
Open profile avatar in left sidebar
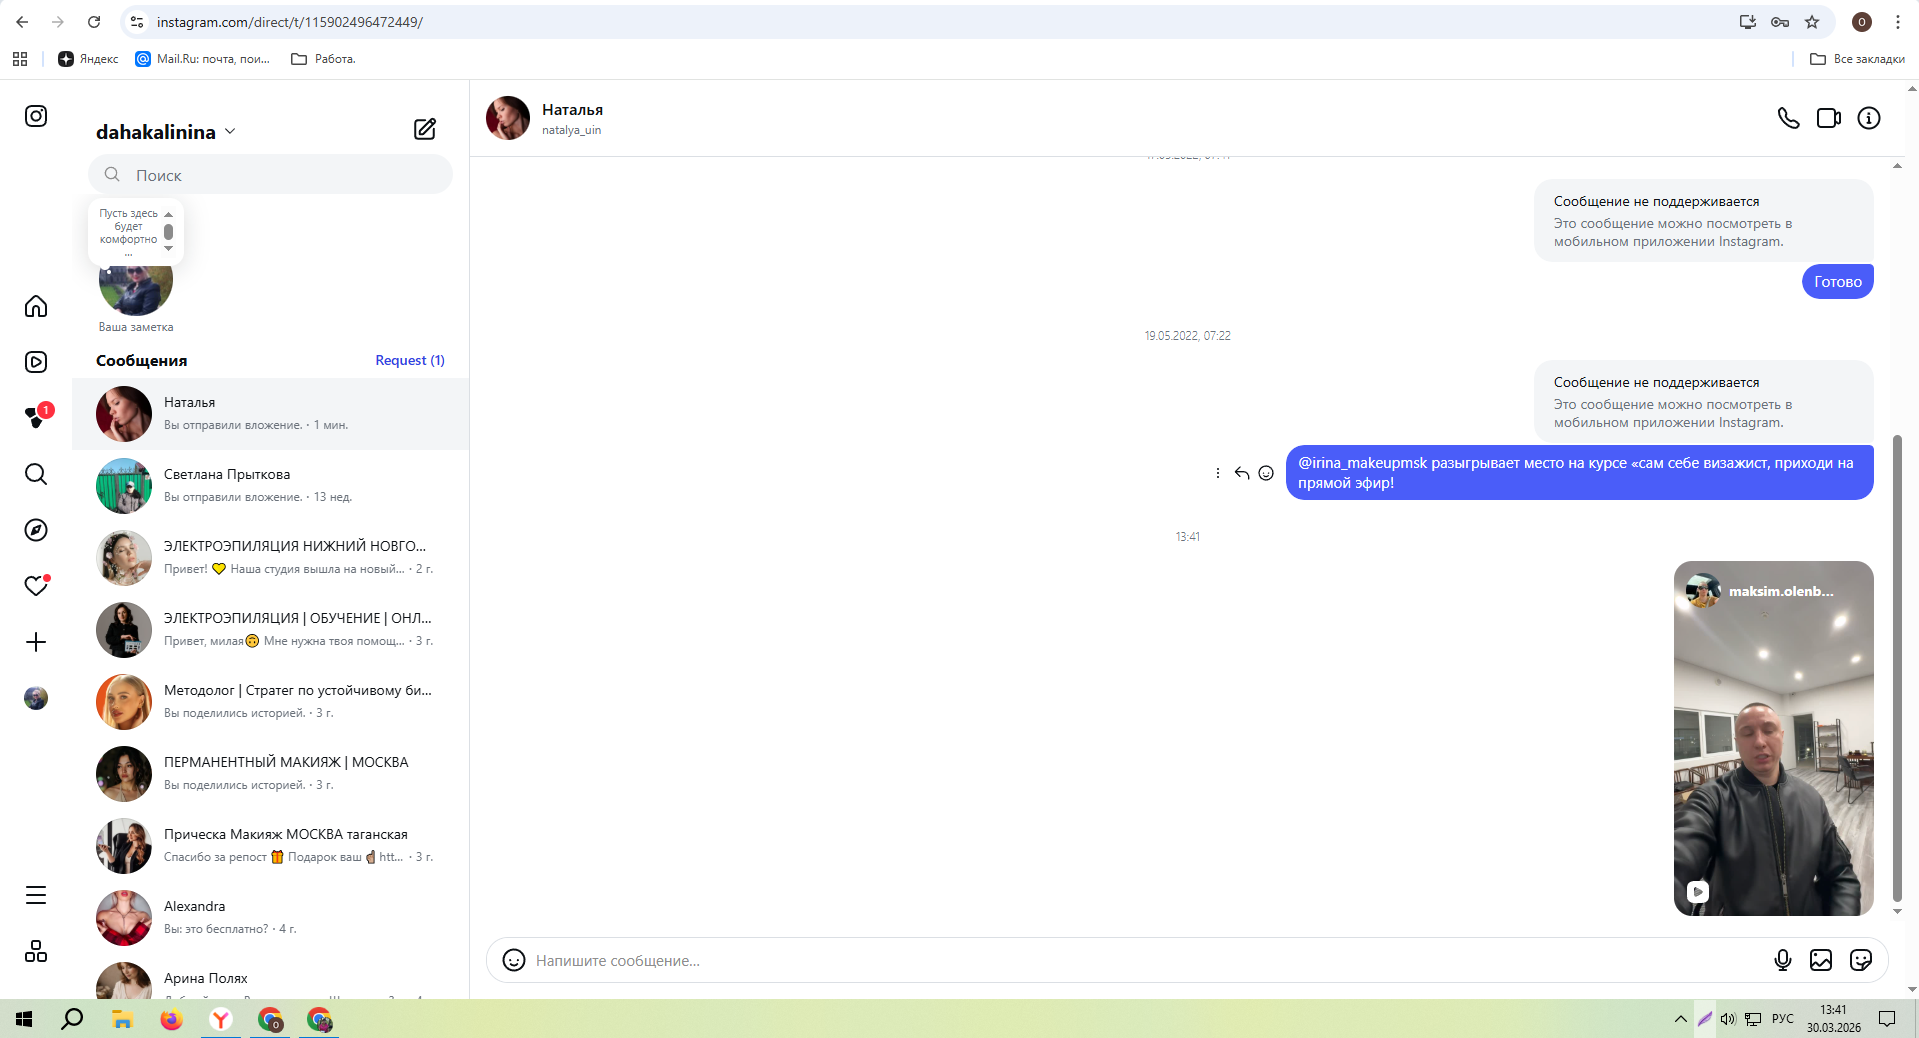point(36,698)
